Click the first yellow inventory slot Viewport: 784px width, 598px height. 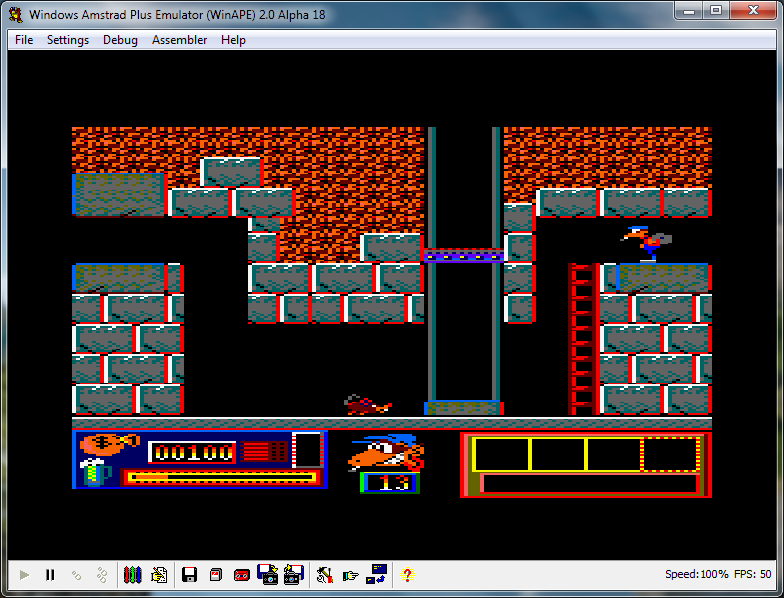pyautogui.click(x=501, y=454)
